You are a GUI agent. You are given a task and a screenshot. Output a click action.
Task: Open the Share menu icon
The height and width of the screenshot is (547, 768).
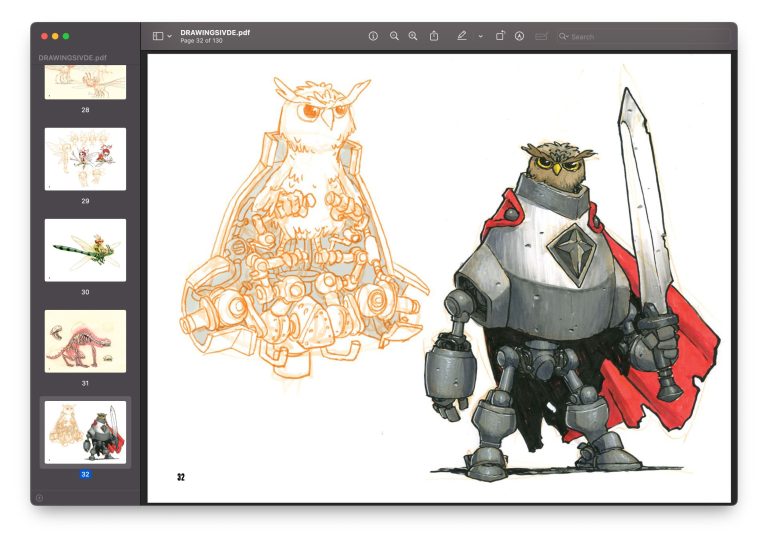[x=434, y=36]
